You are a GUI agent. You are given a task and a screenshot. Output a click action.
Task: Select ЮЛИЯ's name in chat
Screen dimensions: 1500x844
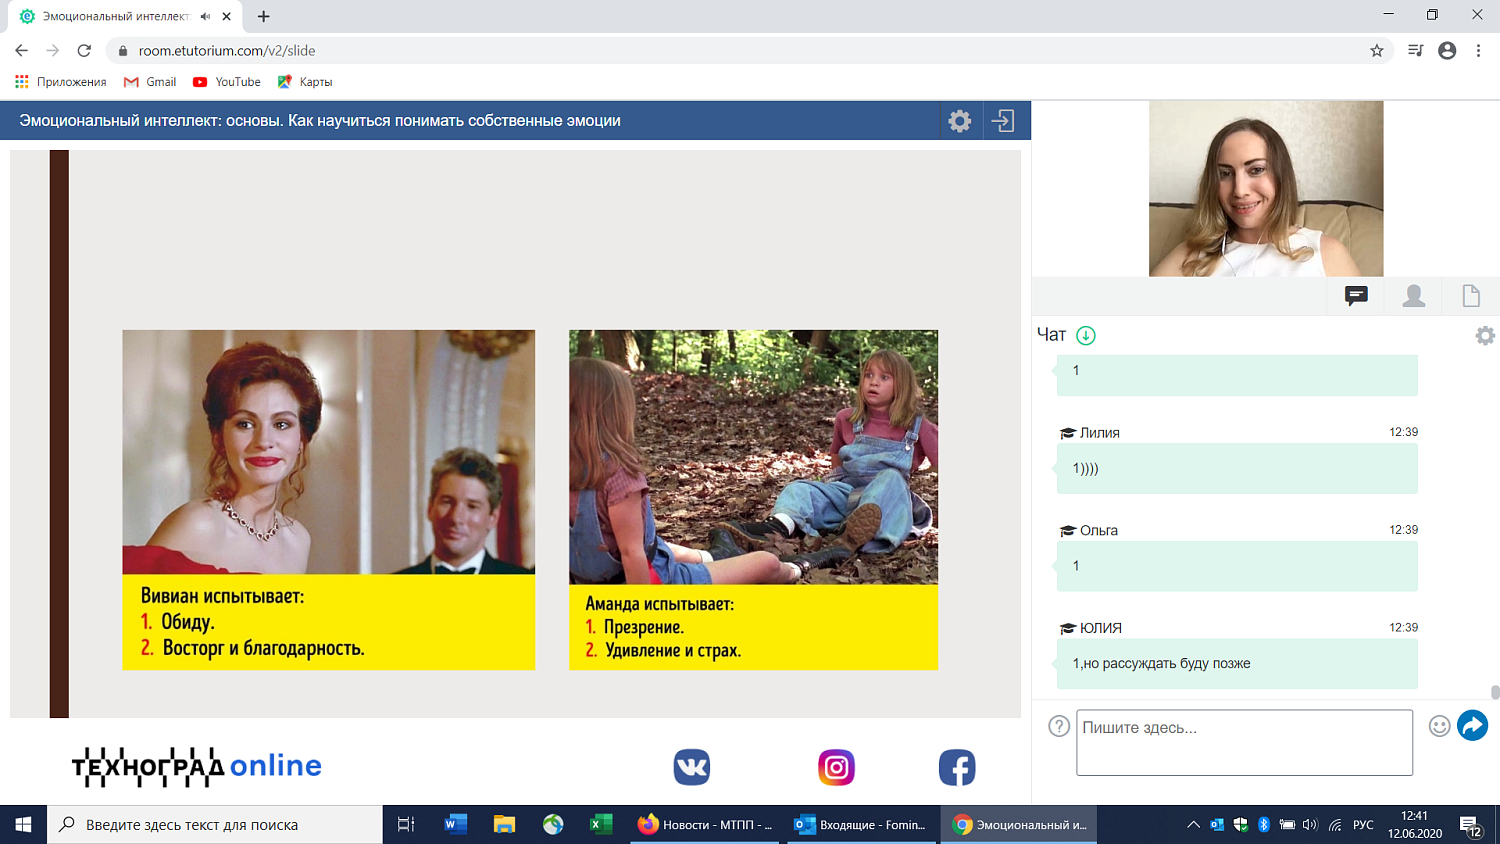[x=1101, y=628]
